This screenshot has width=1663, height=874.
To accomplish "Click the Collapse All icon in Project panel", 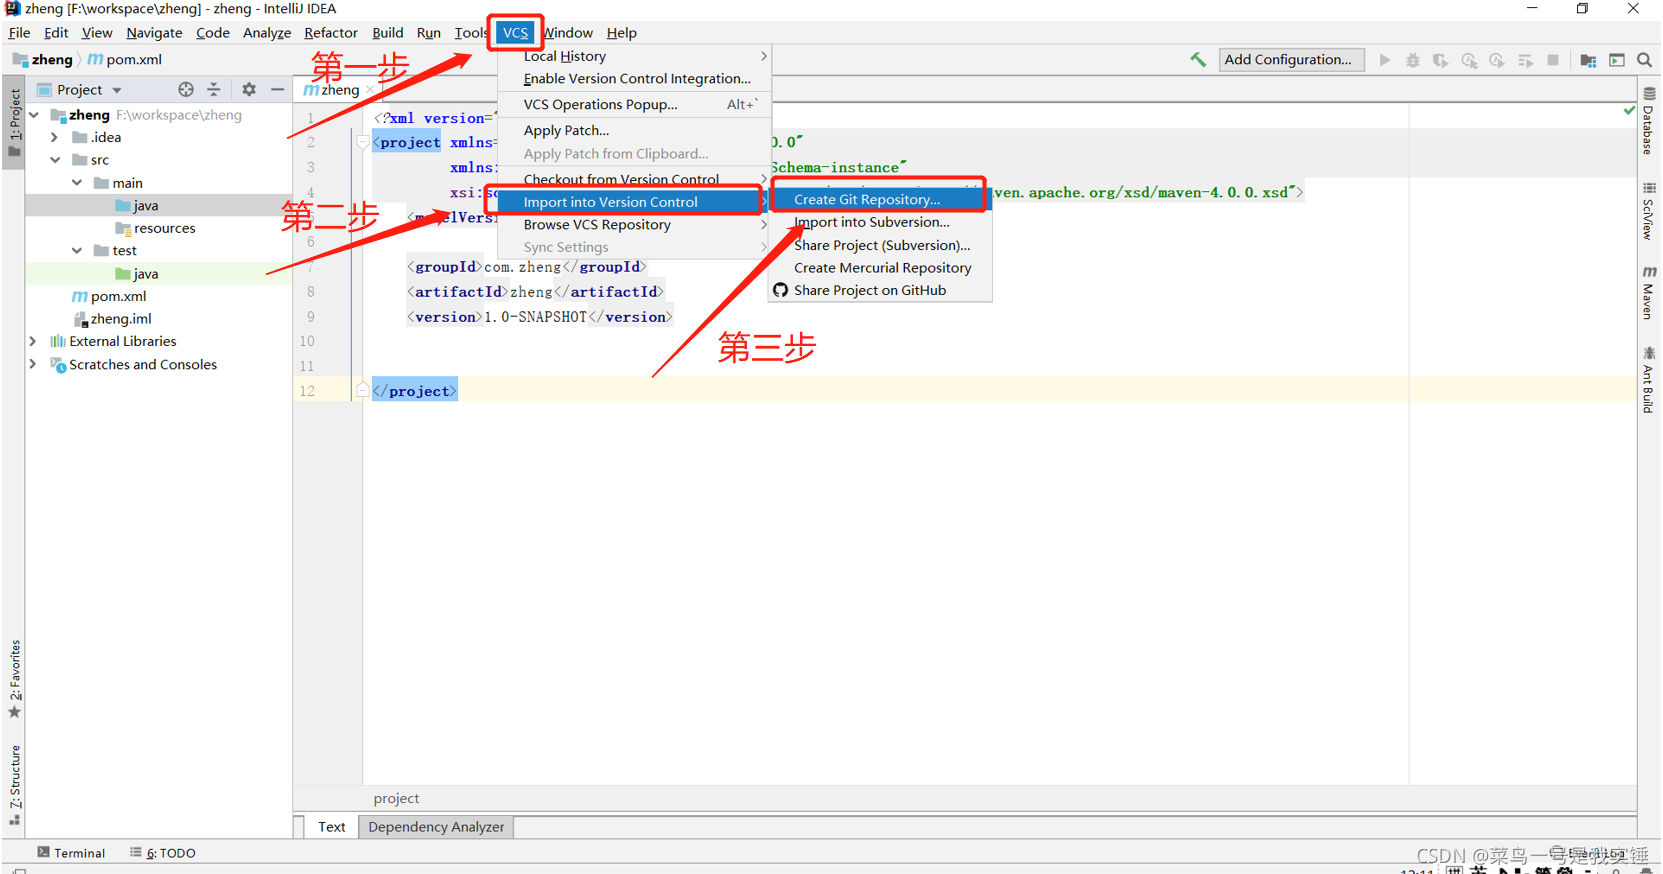I will tap(214, 89).
